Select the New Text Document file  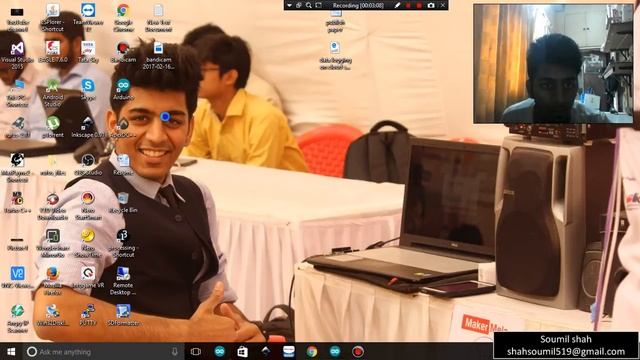[x=158, y=18]
